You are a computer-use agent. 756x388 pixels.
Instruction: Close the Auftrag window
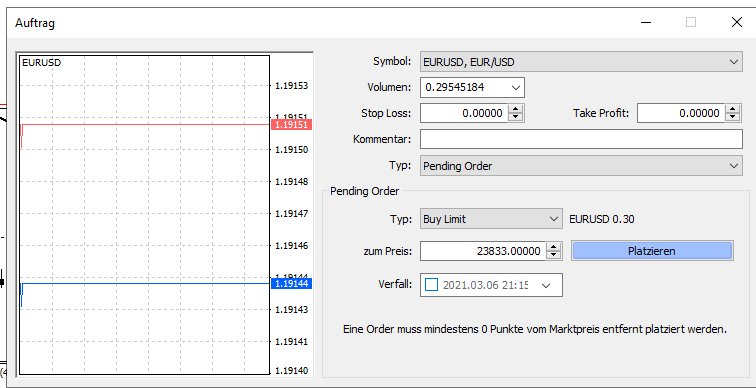tap(737, 22)
